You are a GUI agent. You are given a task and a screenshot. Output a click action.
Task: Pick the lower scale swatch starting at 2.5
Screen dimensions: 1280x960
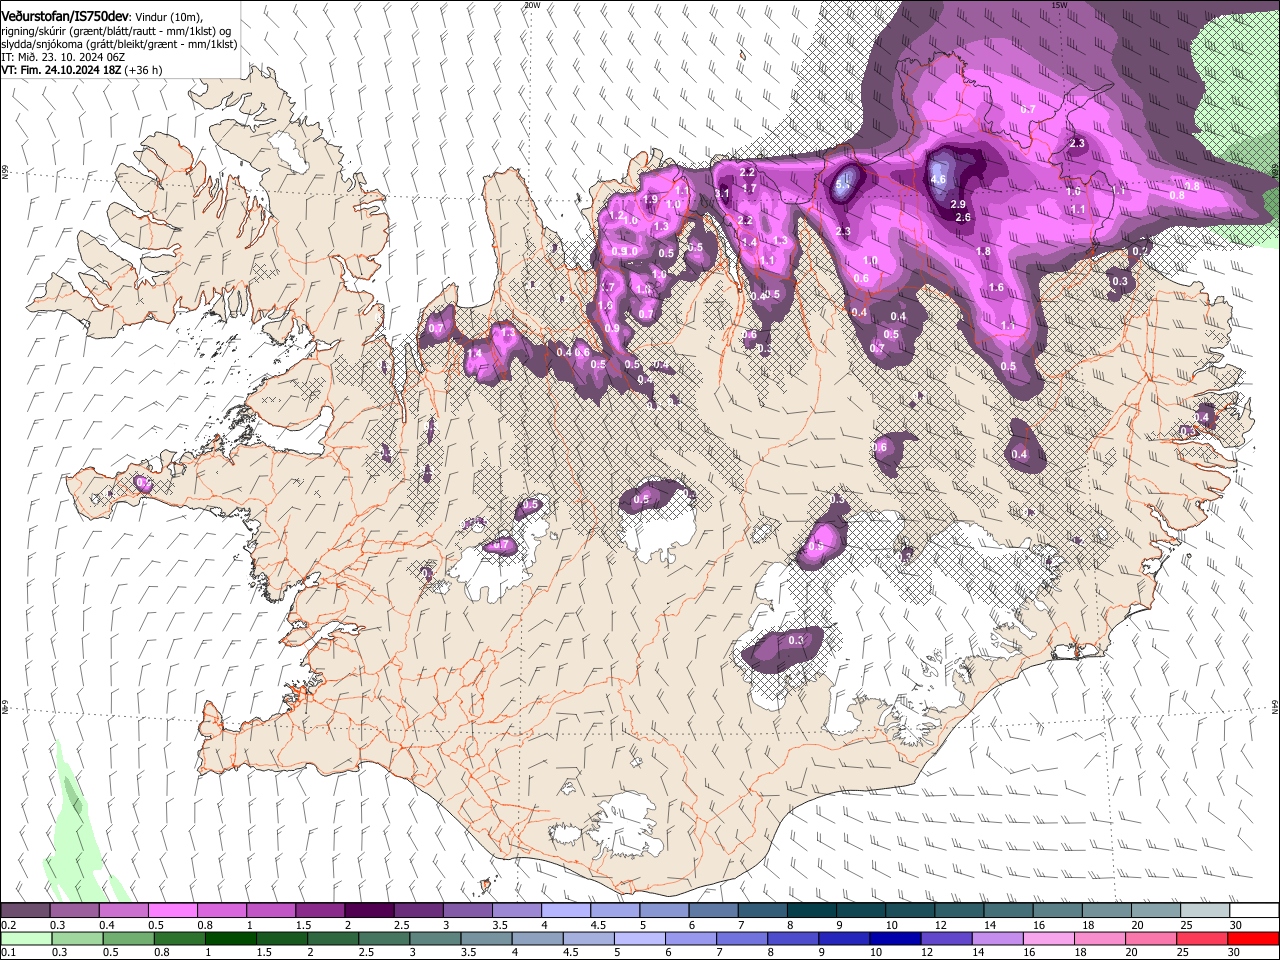[x=384, y=938]
